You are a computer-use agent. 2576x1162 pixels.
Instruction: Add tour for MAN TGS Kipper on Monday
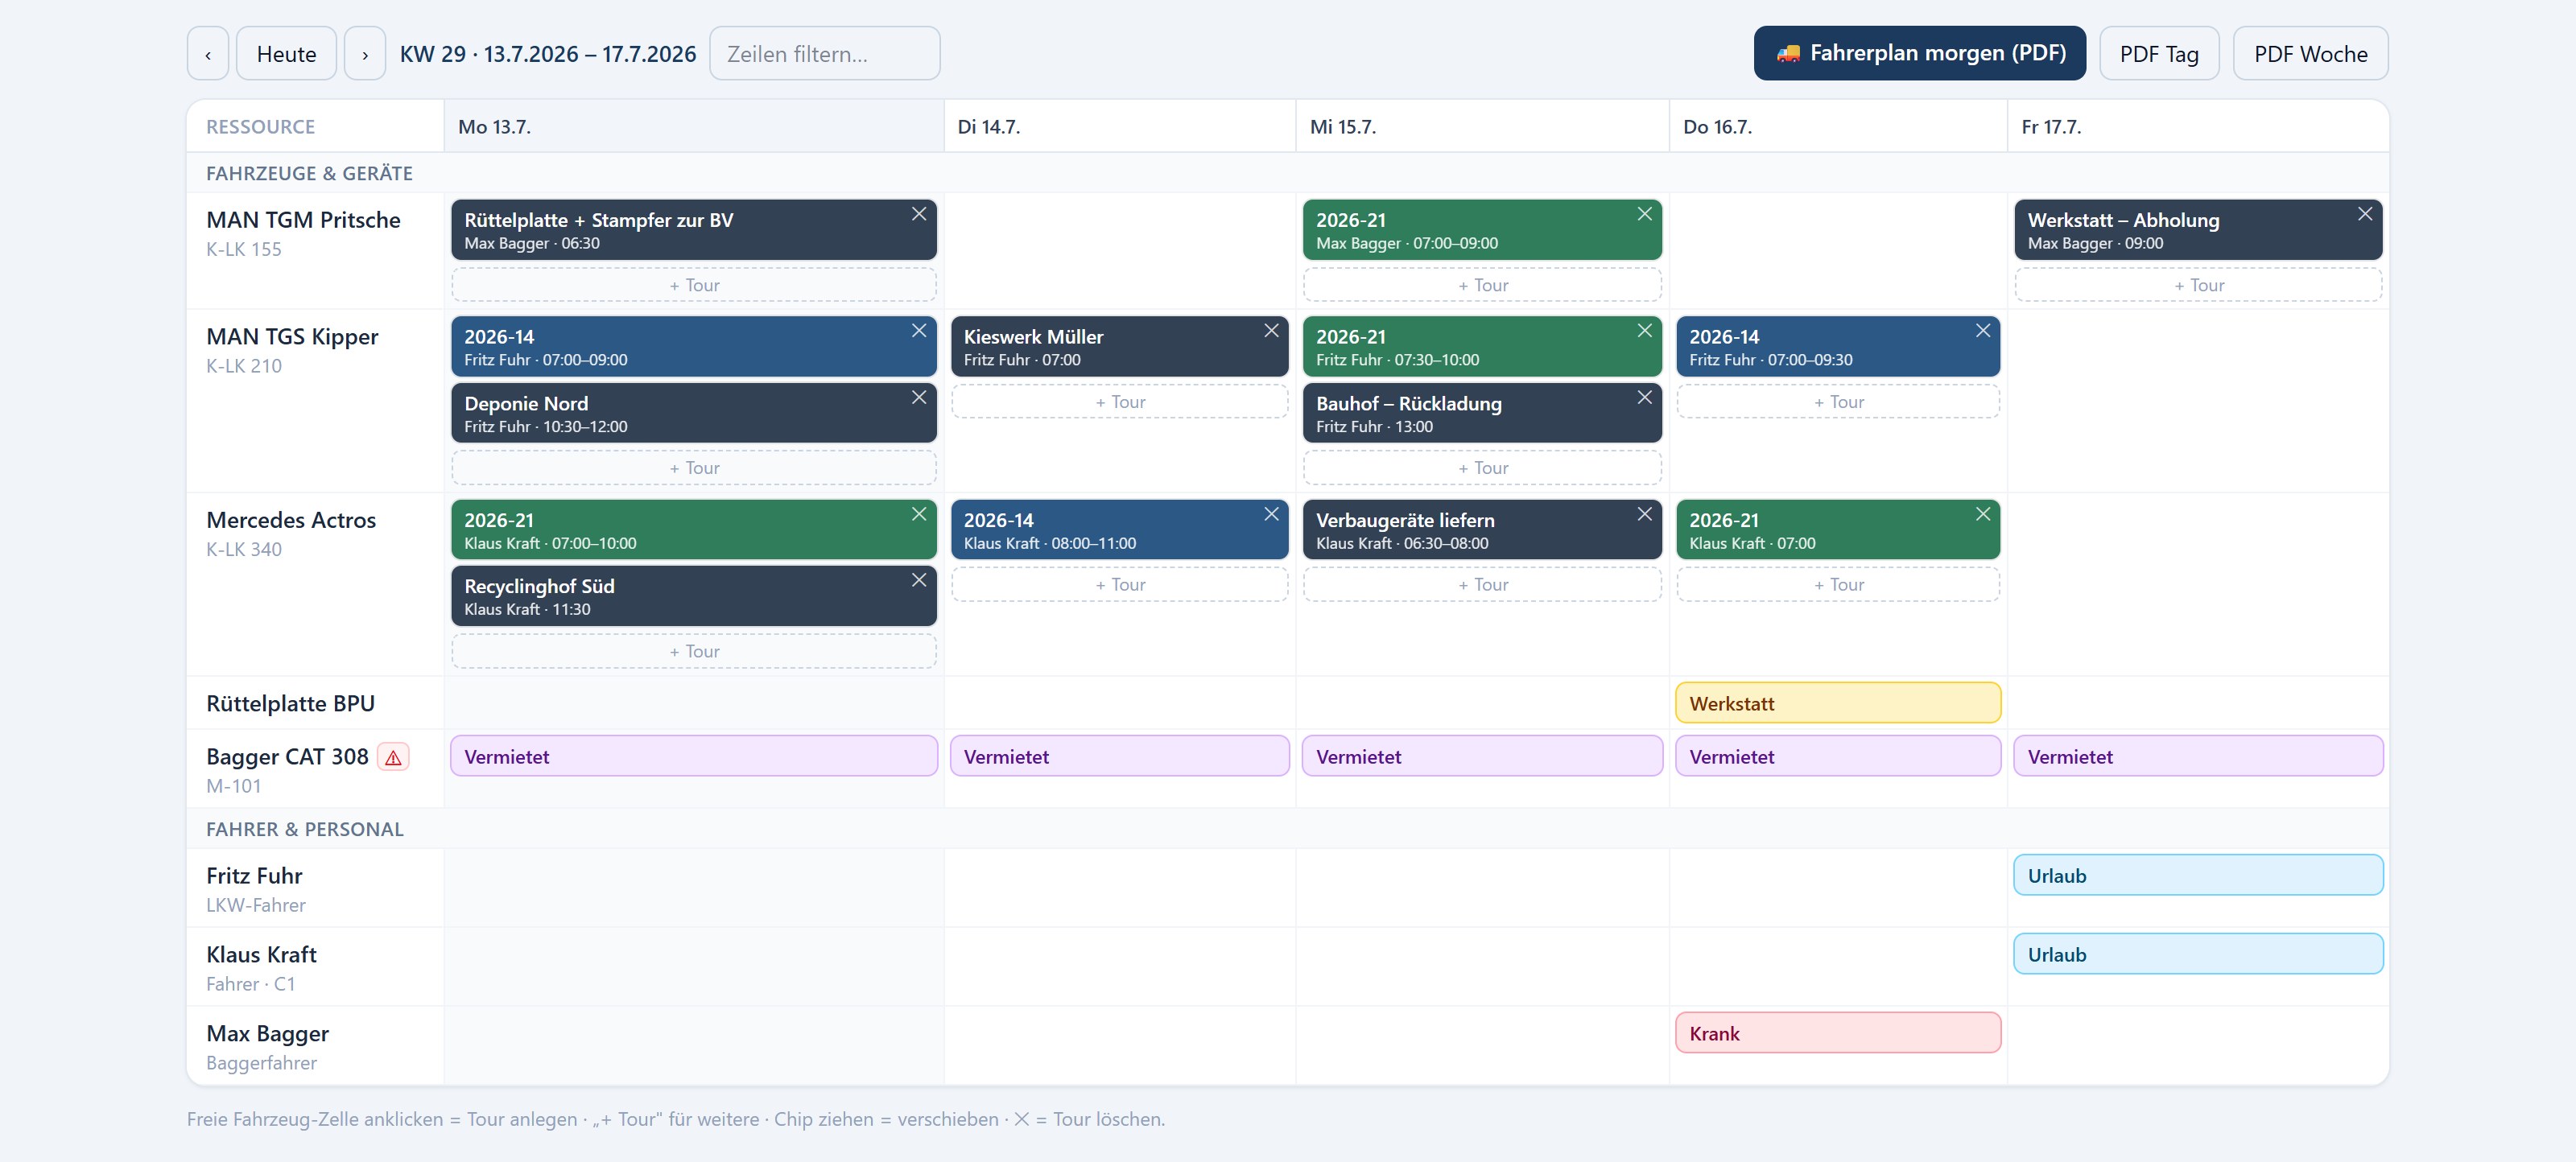click(694, 468)
